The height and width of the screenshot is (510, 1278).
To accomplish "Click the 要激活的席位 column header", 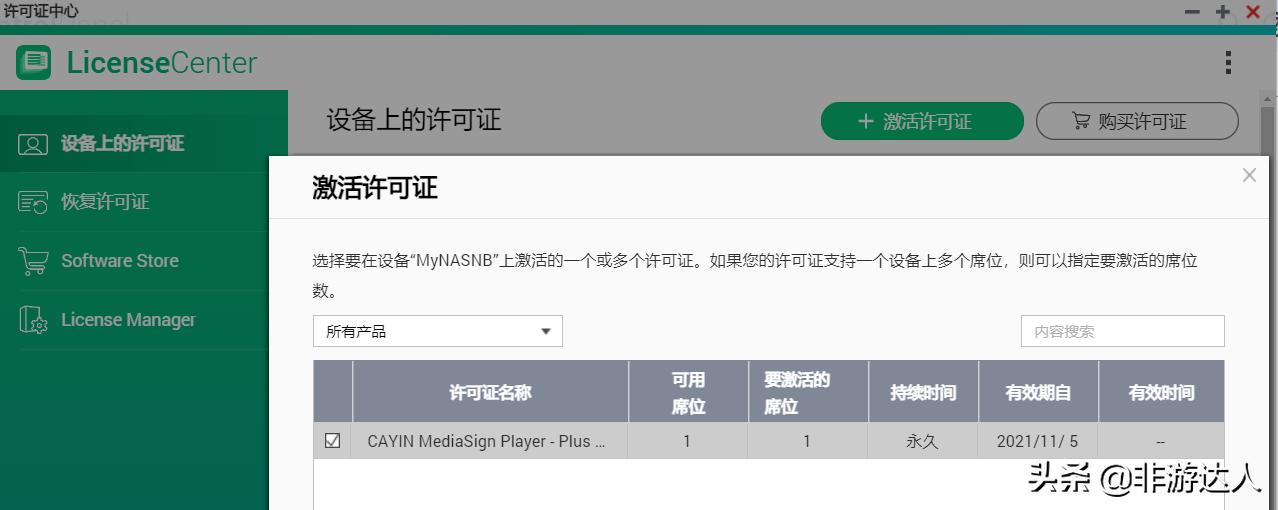I will [x=808, y=392].
